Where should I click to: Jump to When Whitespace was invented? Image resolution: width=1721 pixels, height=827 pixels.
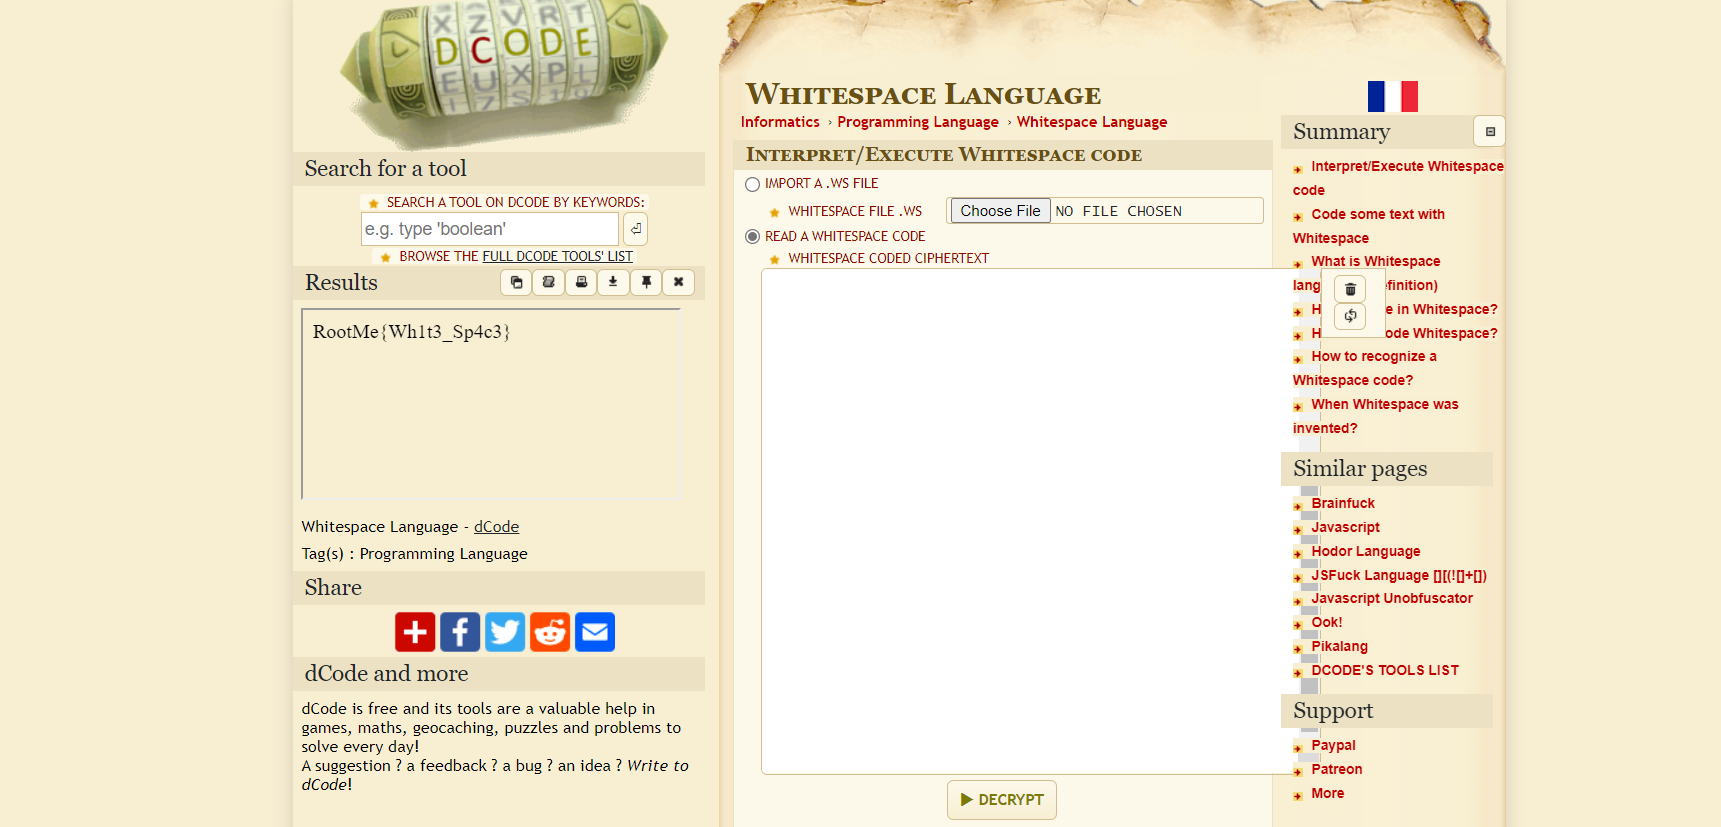click(x=1376, y=416)
